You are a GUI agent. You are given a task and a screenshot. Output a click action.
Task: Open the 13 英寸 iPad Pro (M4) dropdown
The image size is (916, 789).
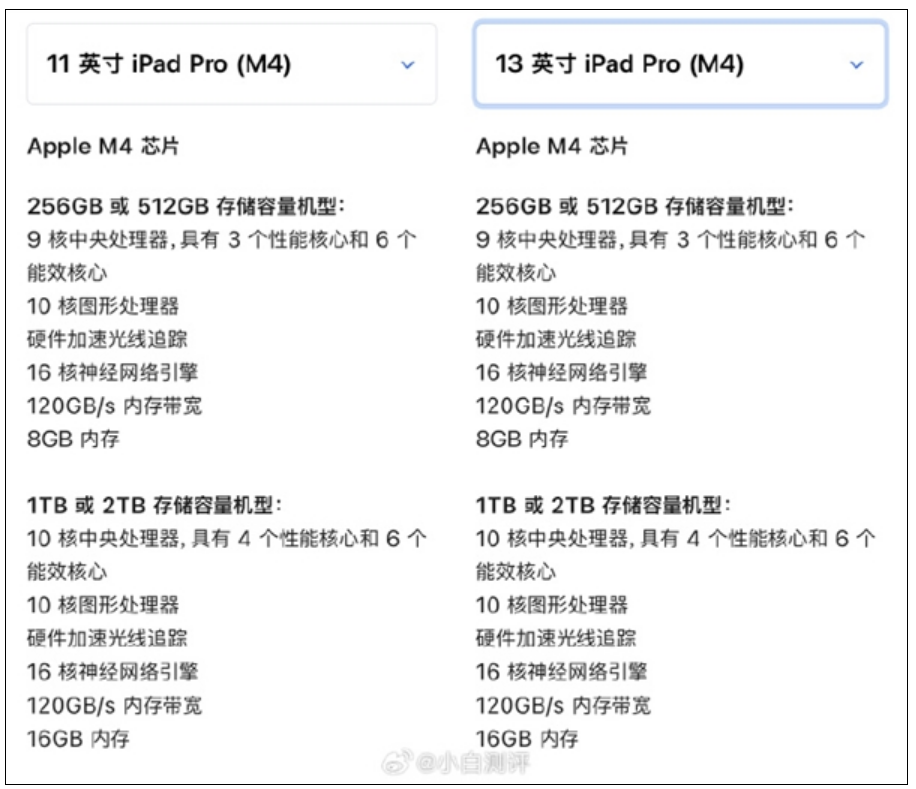click(x=681, y=64)
